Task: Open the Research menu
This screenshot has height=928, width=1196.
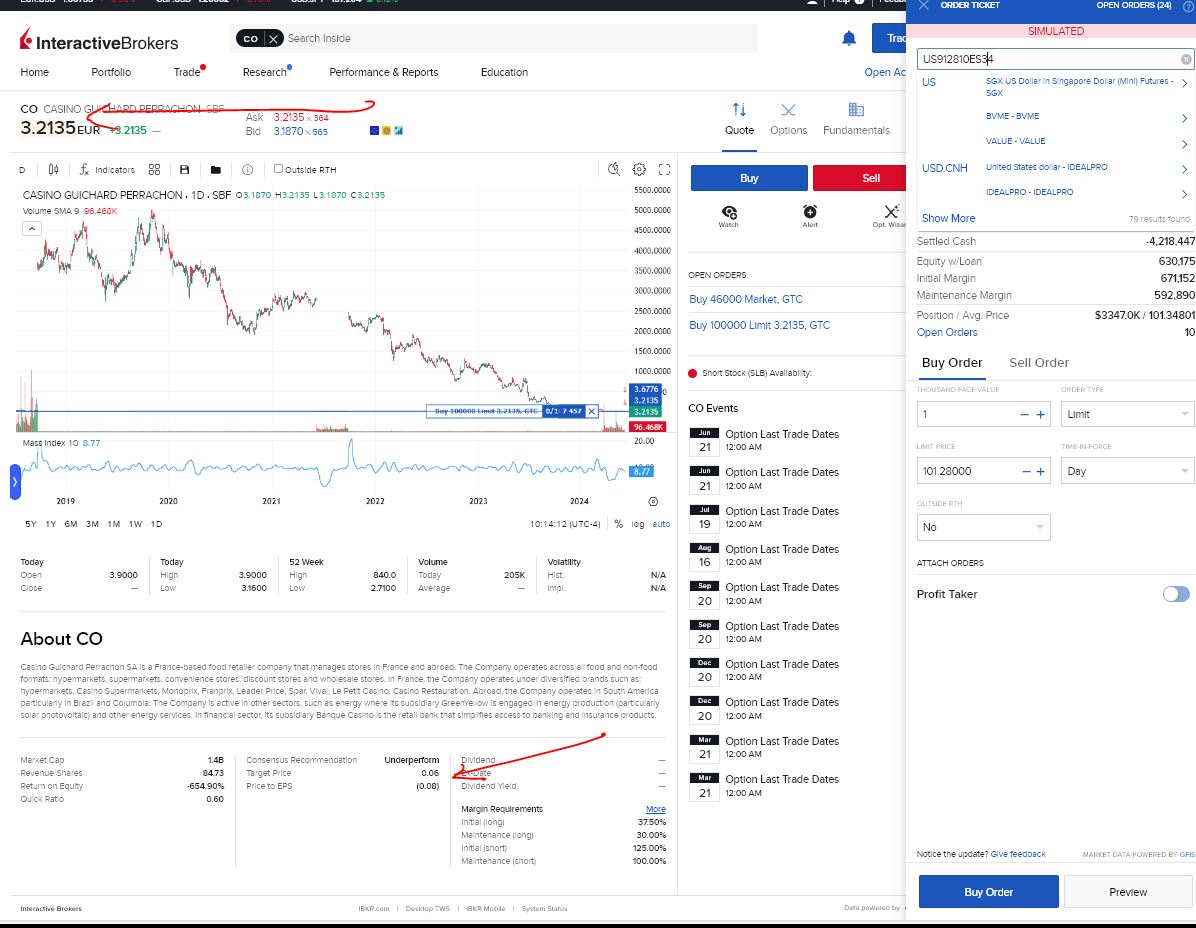Action: 265,72
